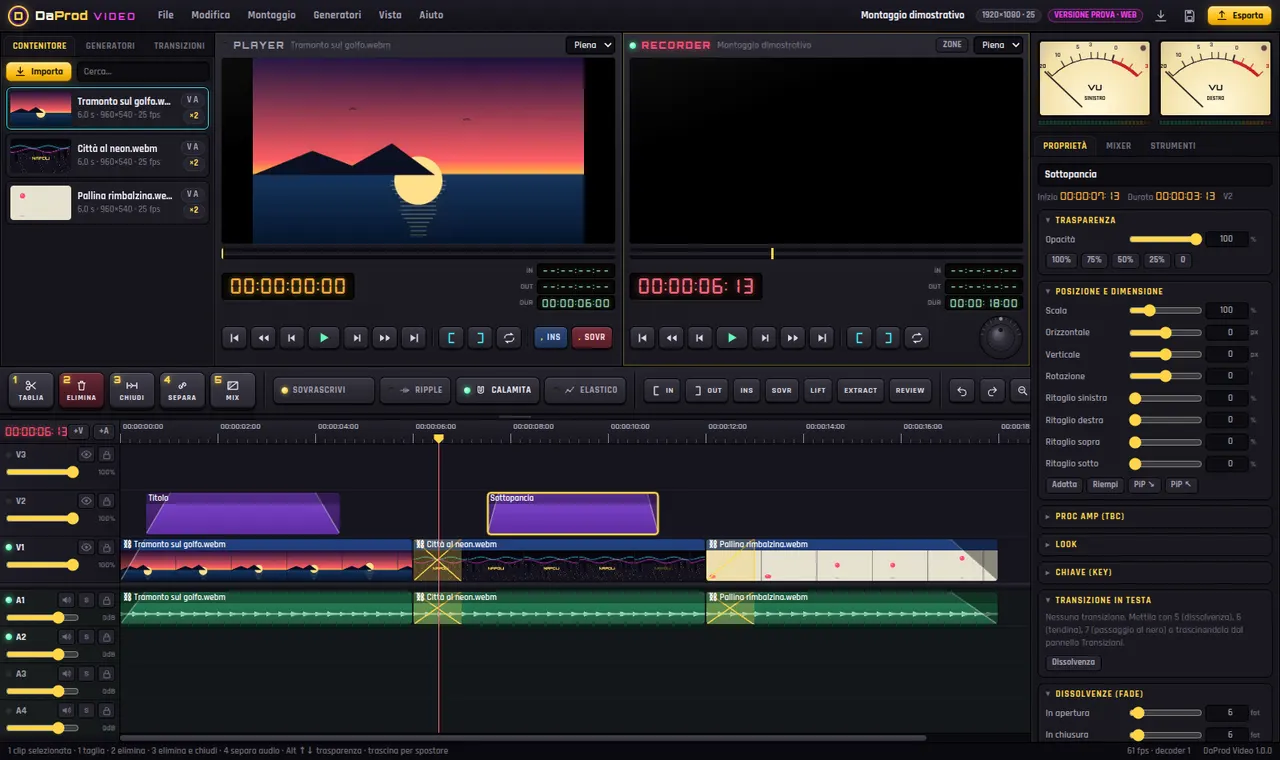
Task: Click the Dissolvenza button in the Transizione in testa section
Action: click(1074, 662)
